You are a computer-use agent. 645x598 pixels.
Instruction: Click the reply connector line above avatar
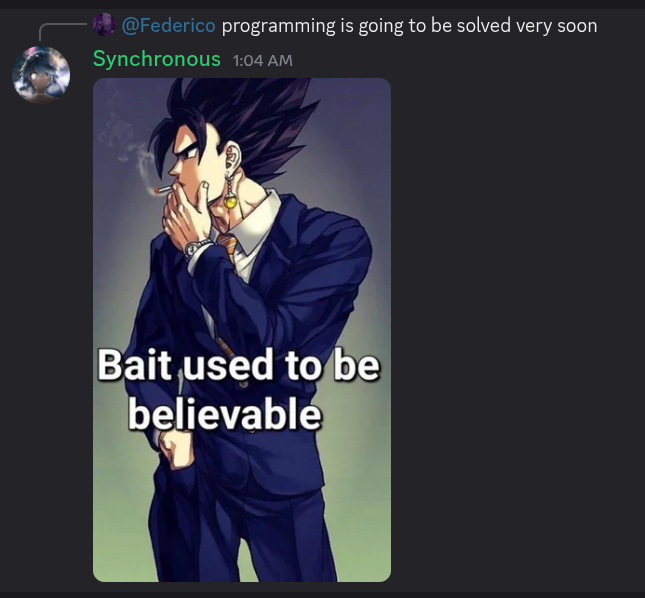62,32
